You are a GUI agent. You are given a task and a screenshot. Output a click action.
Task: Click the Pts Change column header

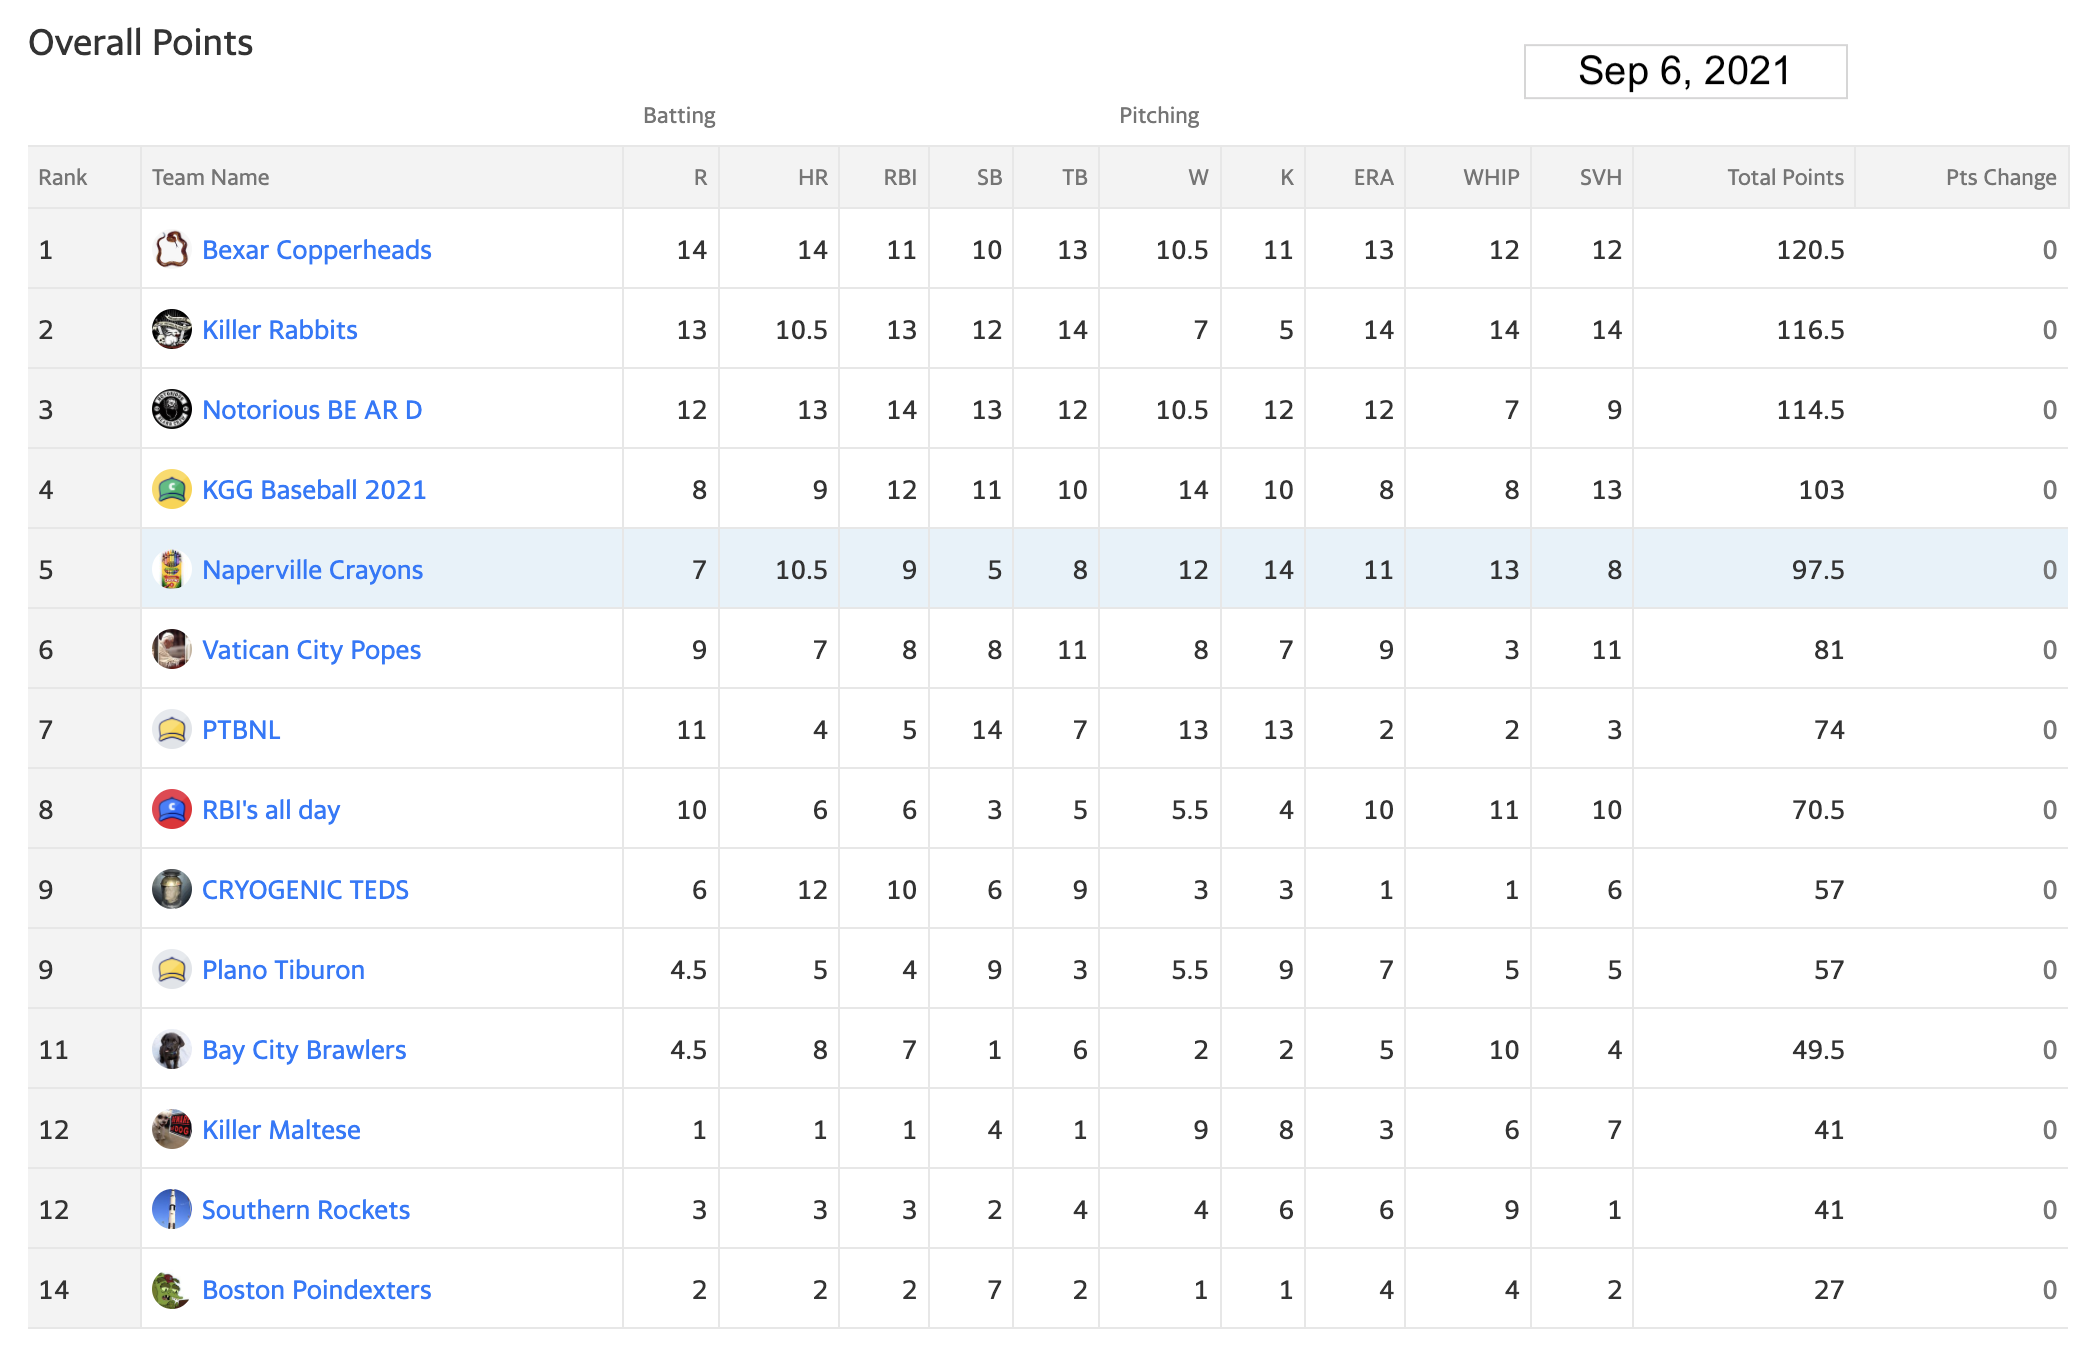[2000, 177]
